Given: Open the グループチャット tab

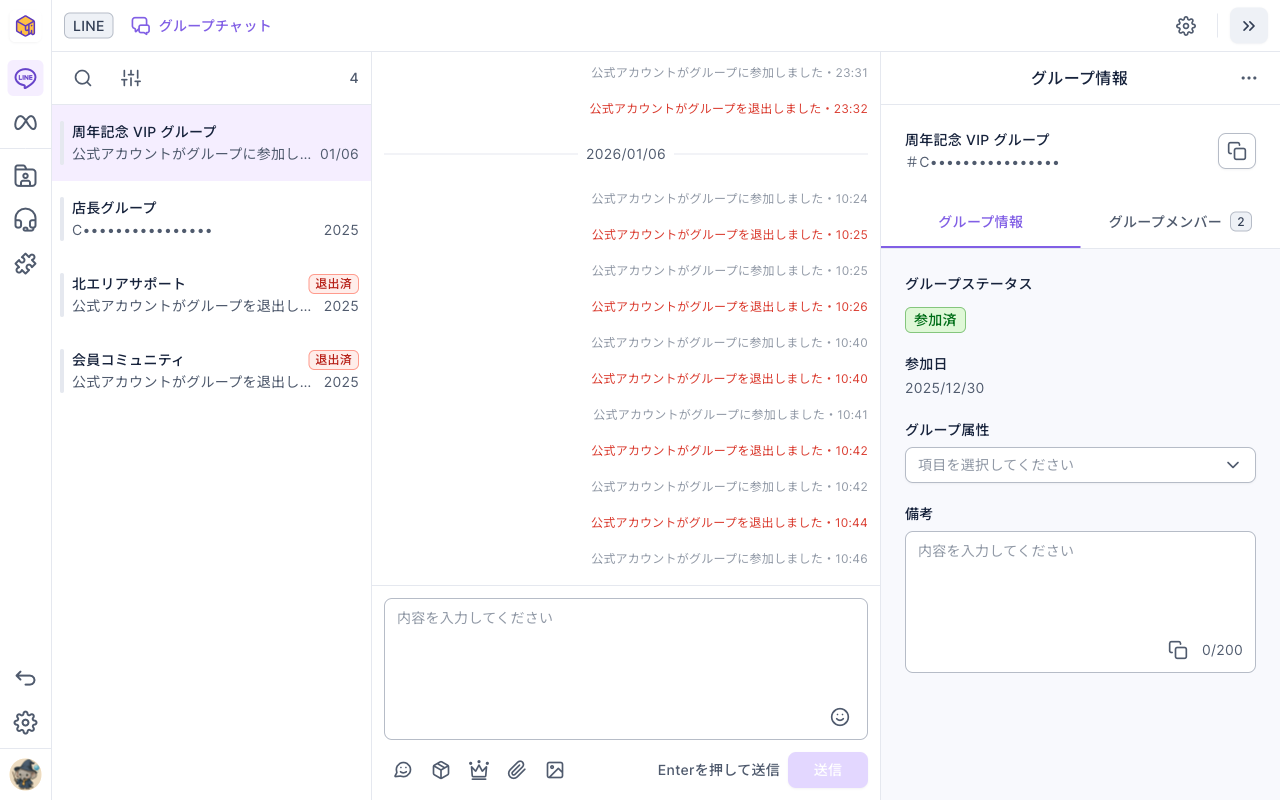Looking at the screenshot, I should (x=202, y=26).
